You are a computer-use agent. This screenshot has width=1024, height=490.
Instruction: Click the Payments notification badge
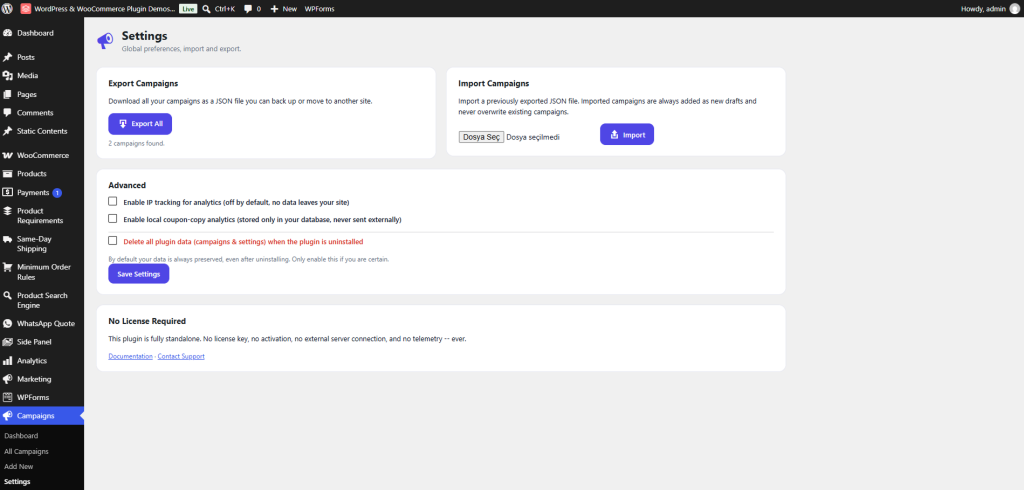point(57,193)
